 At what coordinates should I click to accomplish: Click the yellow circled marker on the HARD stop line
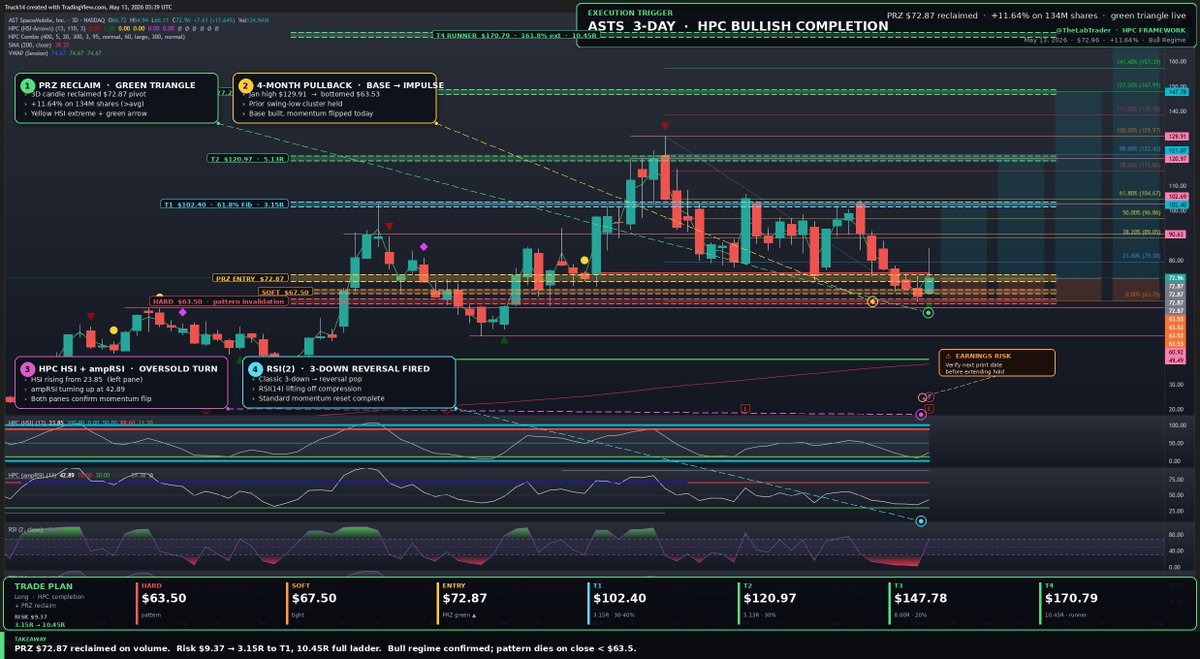tap(873, 301)
